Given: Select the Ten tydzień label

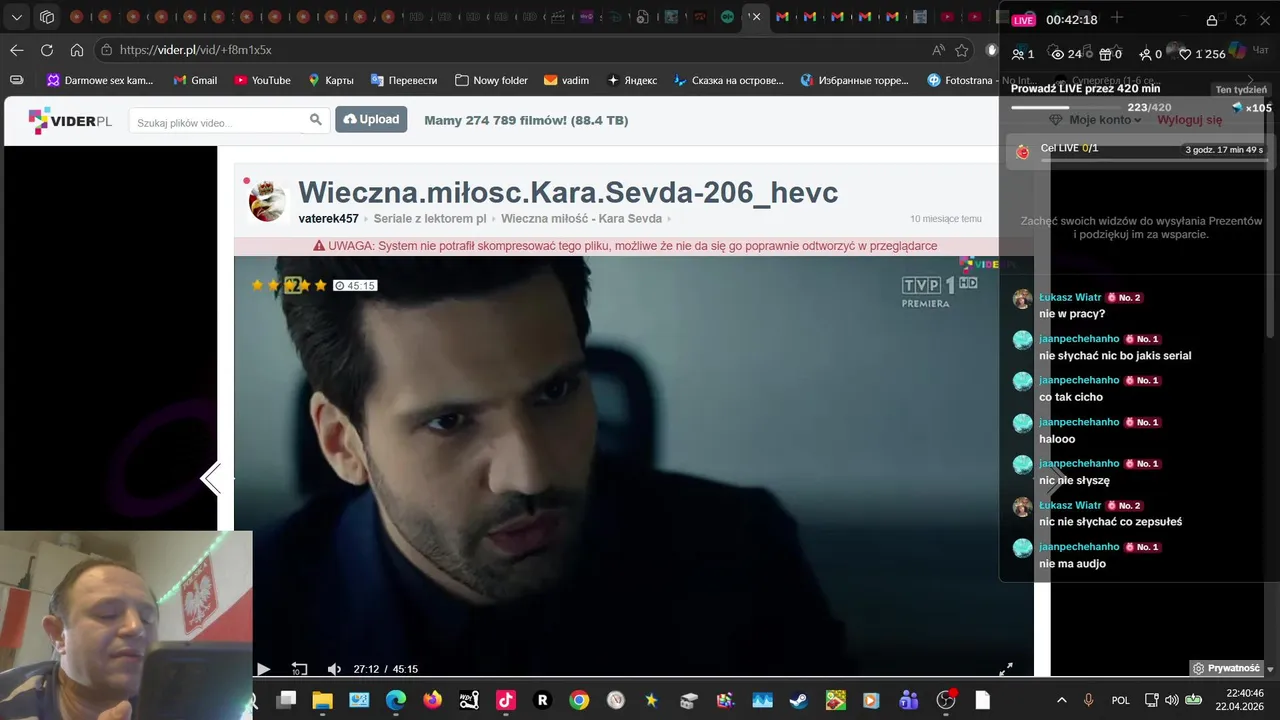Looking at the screenshot, I should click(x=1241, y=89).
